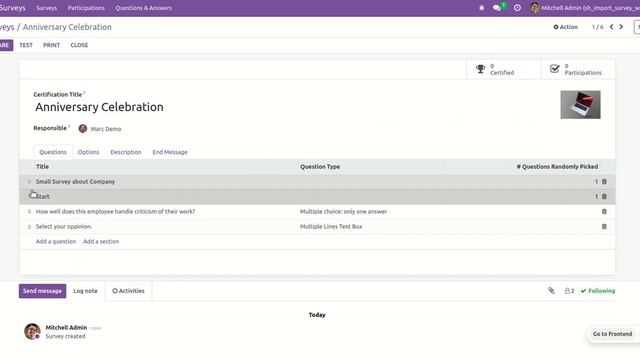Viewport: 640px width, 360px height.
Task: Click the TEST button
Action: (26, 45)
